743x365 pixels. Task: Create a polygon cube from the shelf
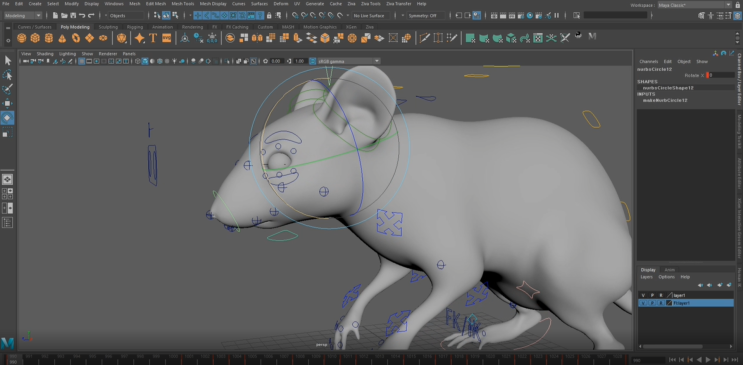[35, 38]
